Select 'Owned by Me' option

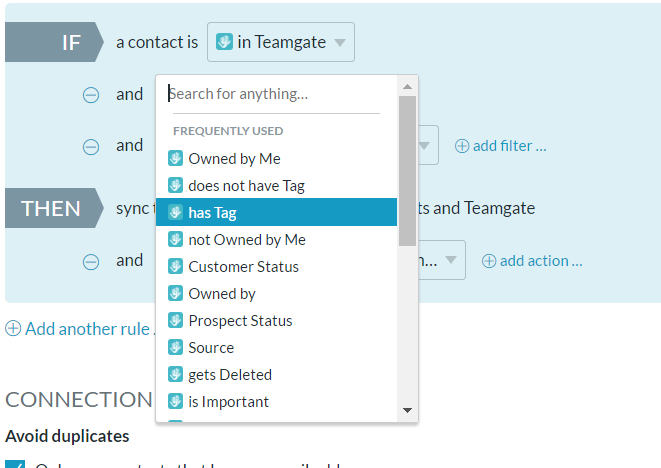277,159
